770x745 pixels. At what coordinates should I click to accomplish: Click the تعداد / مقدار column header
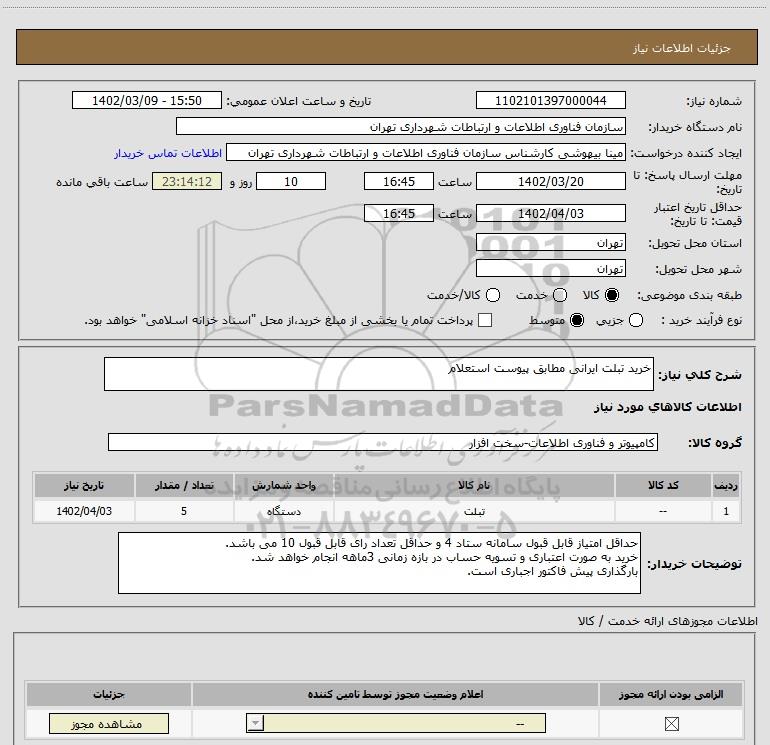pyautogui.click(x=184, y=486)
